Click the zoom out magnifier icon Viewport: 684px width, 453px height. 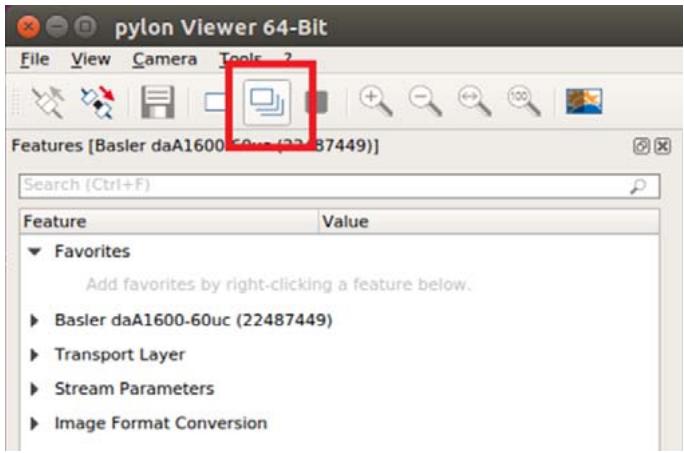click(x=425, y=101)
